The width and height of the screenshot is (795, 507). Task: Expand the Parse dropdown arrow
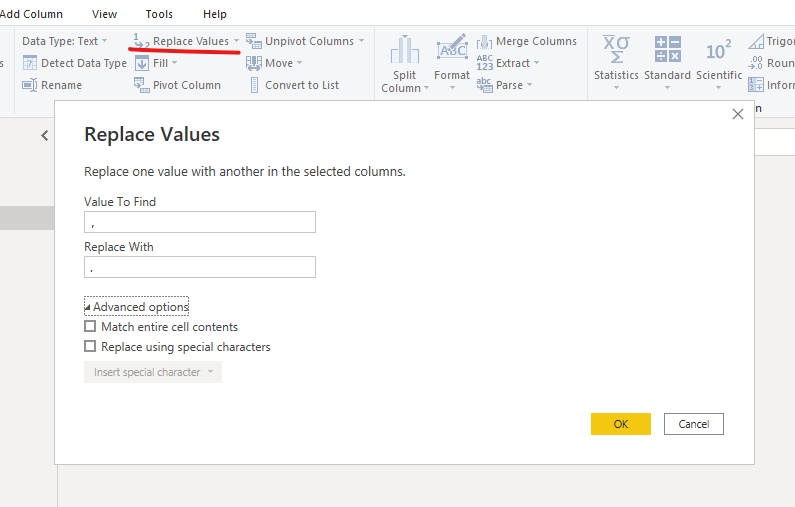point(529,85)
